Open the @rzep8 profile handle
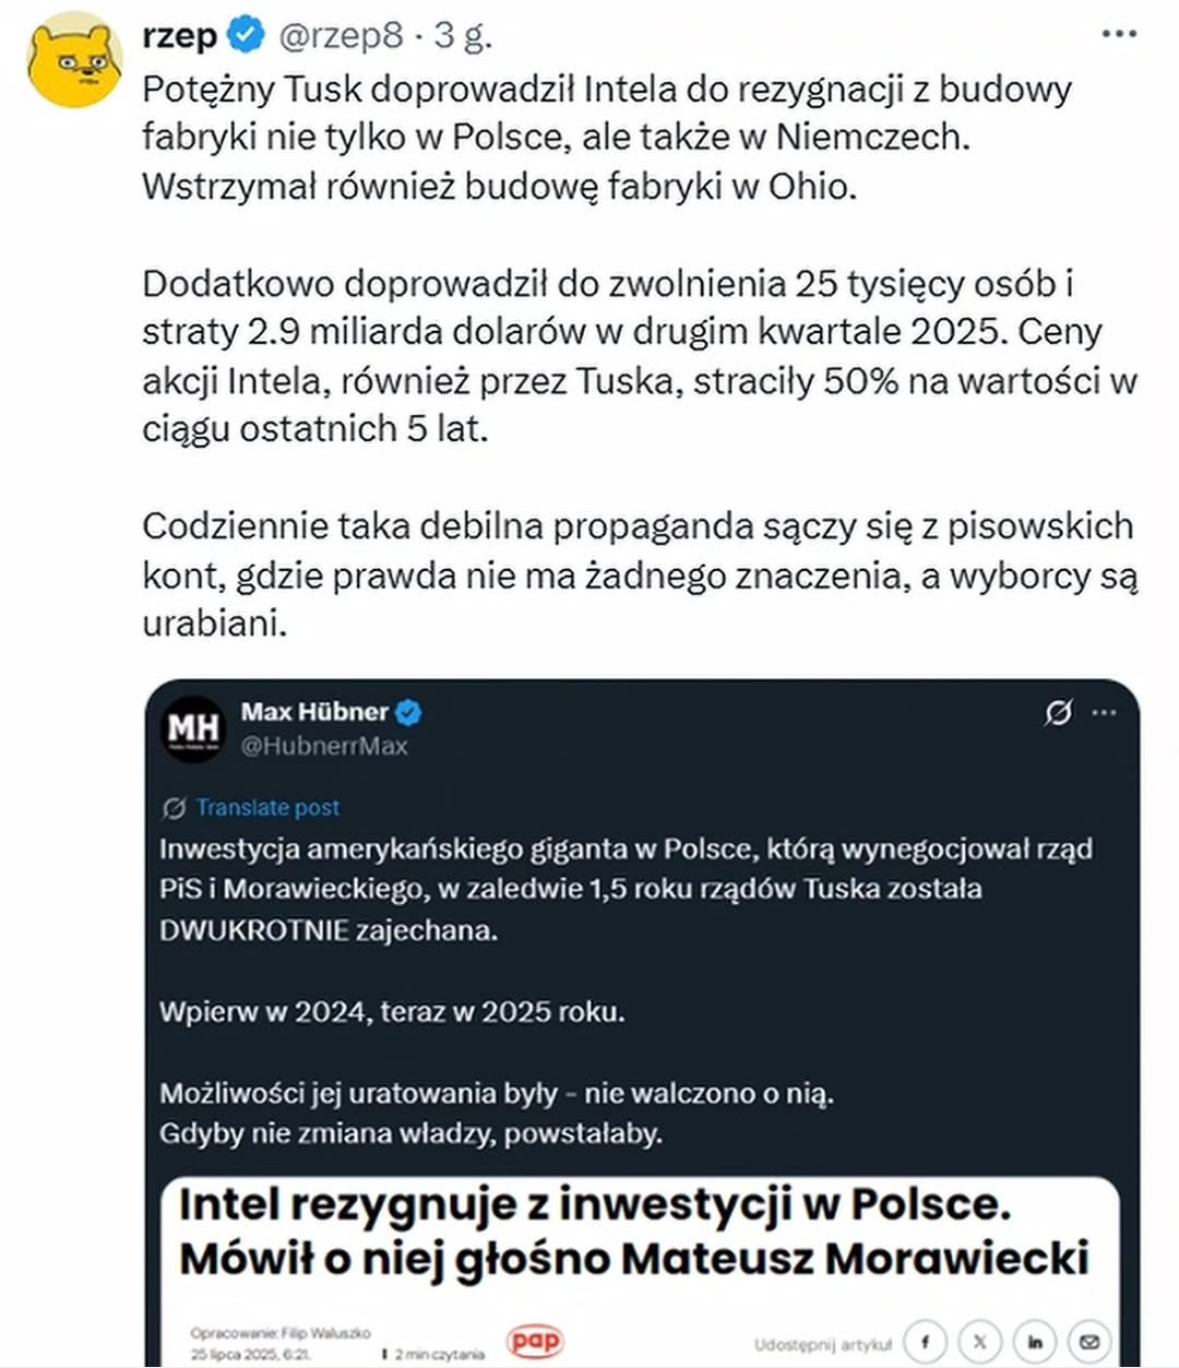 pyautogui.click(x=341, y=36)
